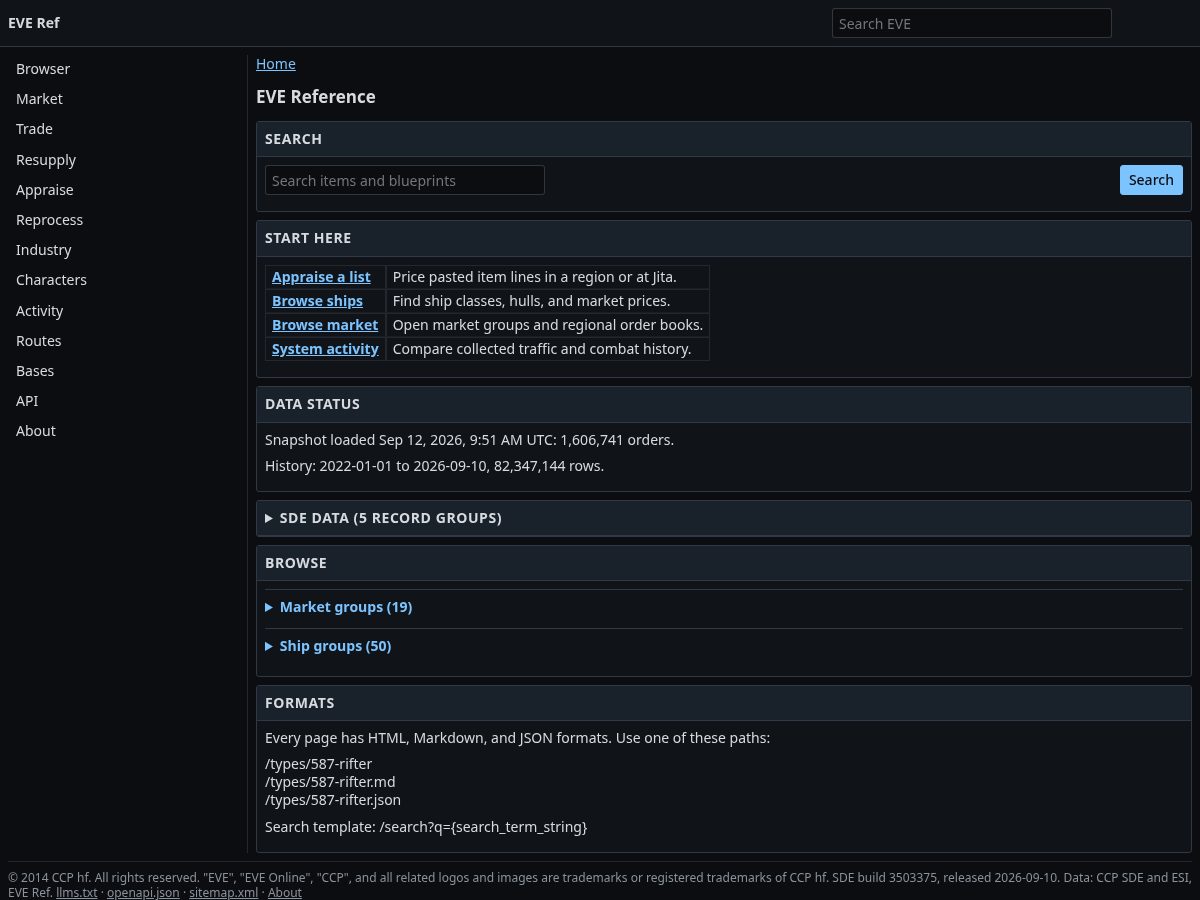Screen dimensions: 1200x900
Task: Click the Home breadcrumb link
Action: click(x=276, y=64)
